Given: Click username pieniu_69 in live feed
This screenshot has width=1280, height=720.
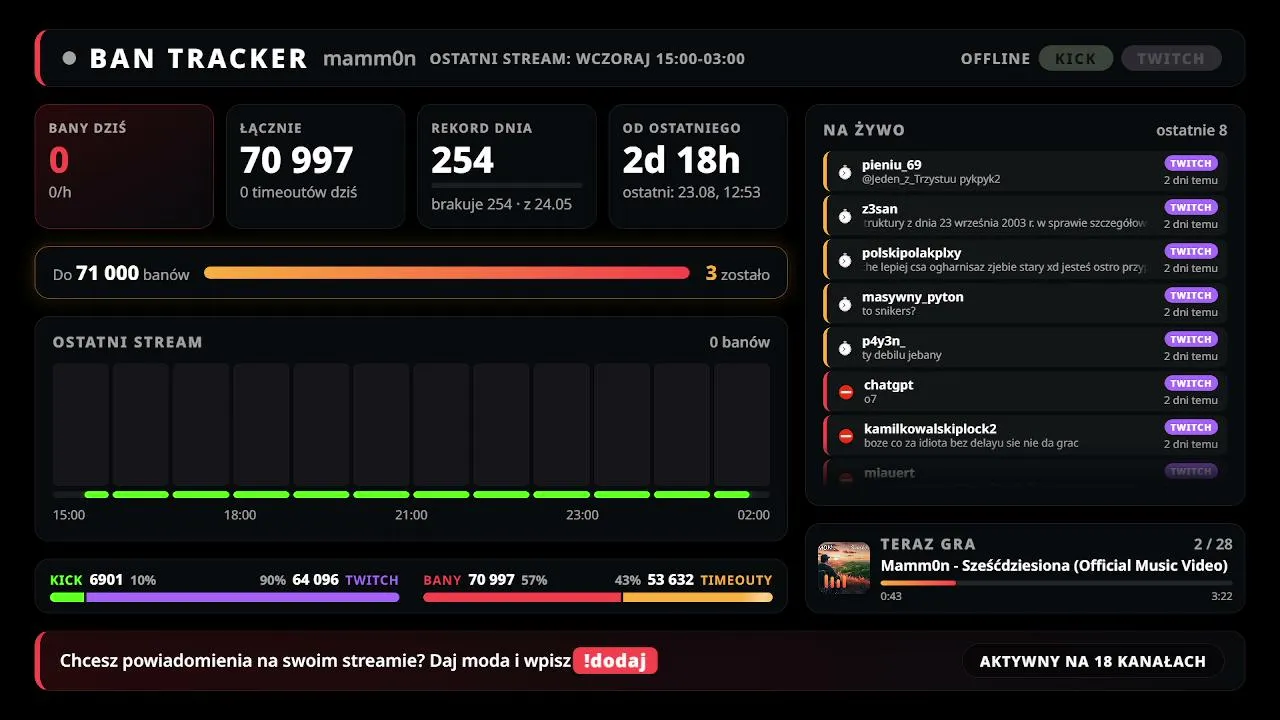Looking at the screenshot, I should tap(892, 164).
